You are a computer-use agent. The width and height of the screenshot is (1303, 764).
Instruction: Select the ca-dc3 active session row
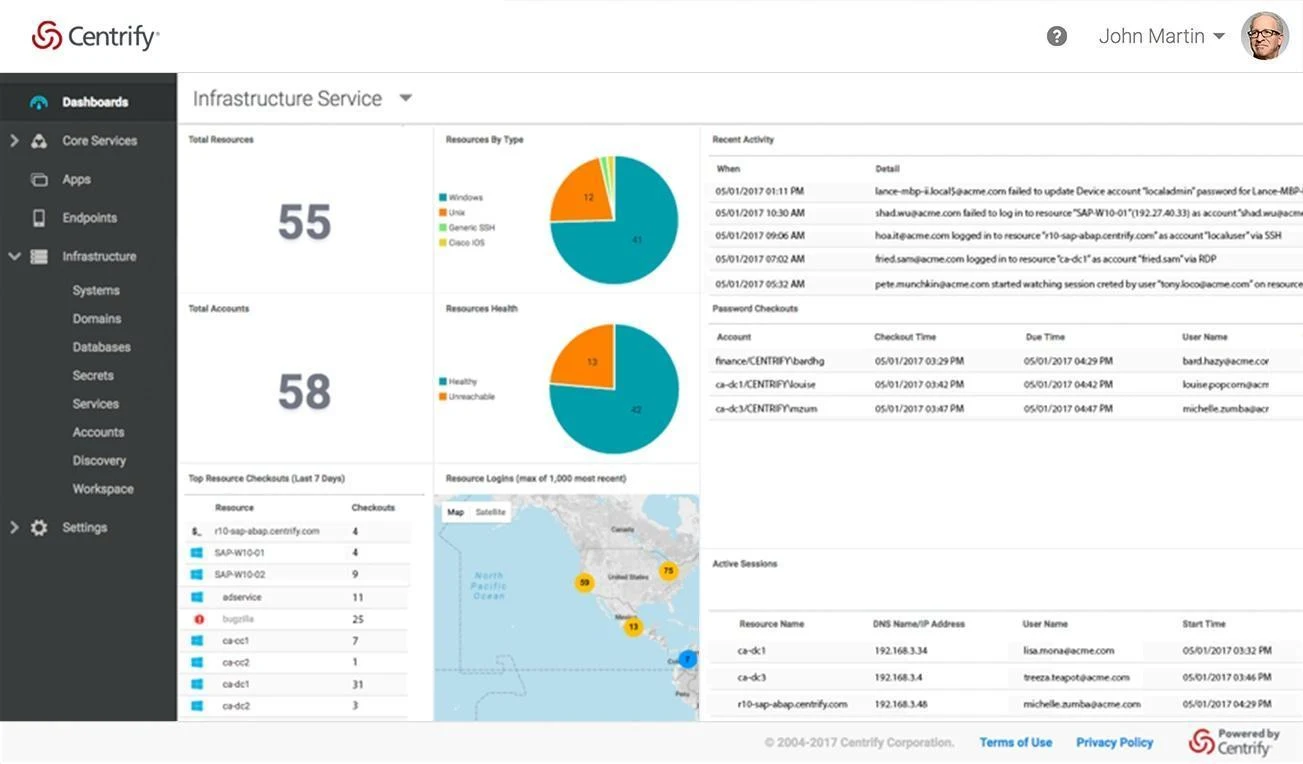(x=1006, y=678)
